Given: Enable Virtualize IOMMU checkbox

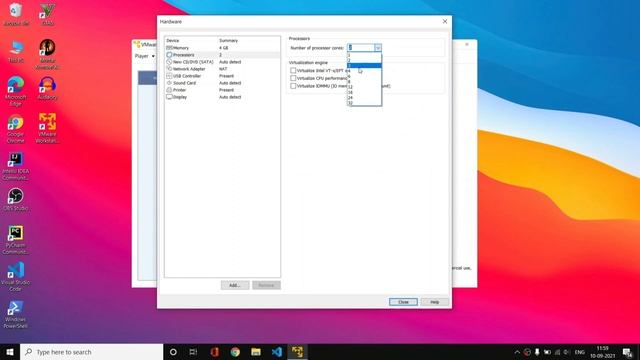Looking at the screenshot, I should (x=293, y=86).
